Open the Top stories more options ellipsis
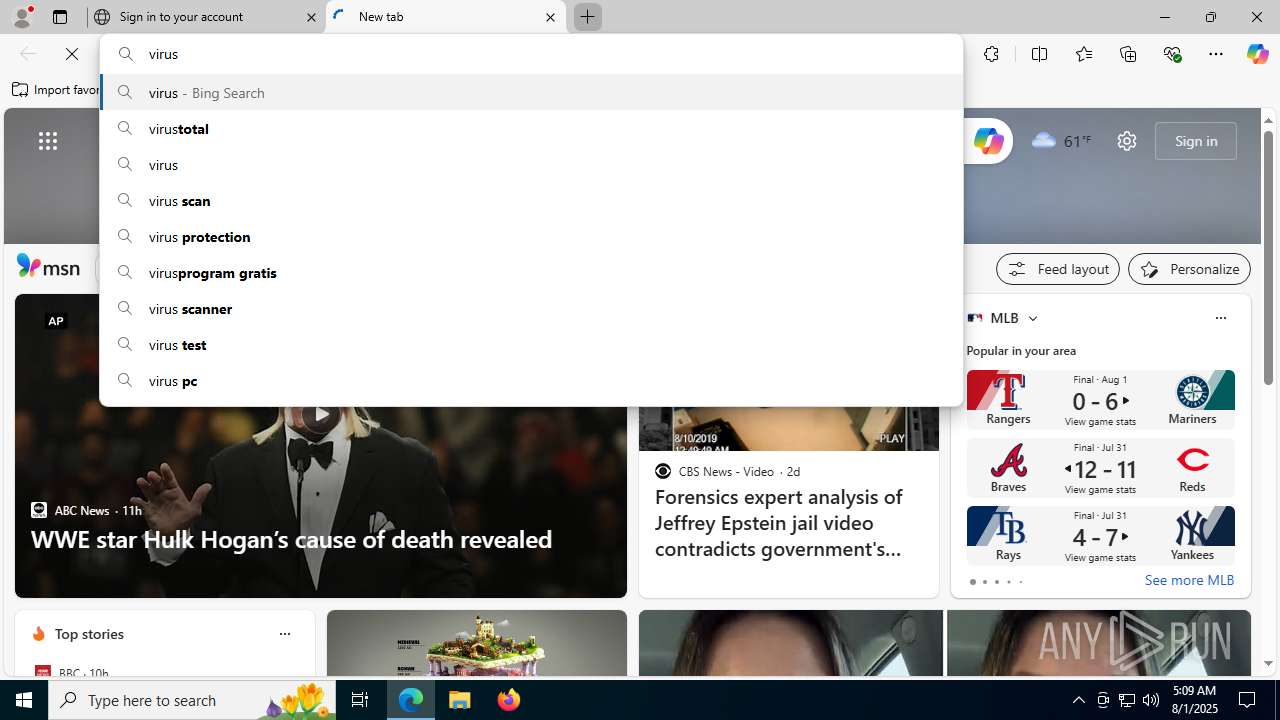1280x720 pixels. (x=284, y=634)
